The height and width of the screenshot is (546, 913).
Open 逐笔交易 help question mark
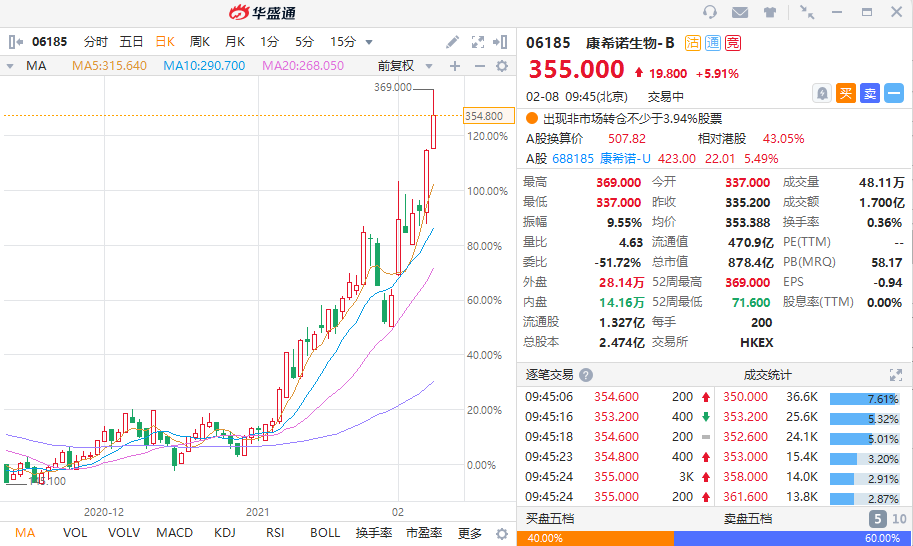coord(586,375)
